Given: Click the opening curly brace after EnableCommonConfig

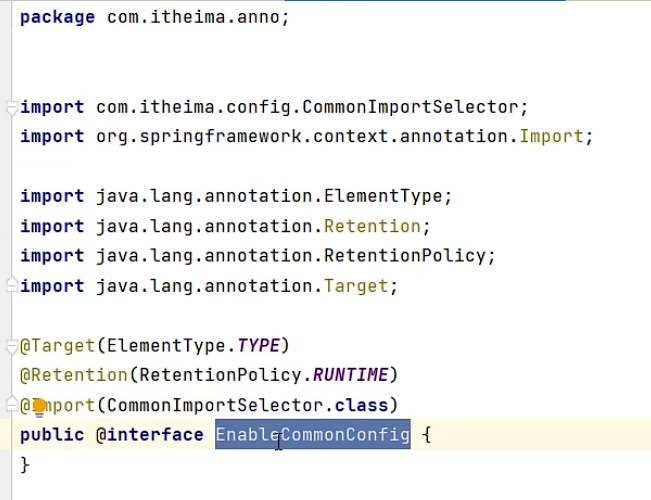Looking at the screenshot, I should (x=426, y=435).
